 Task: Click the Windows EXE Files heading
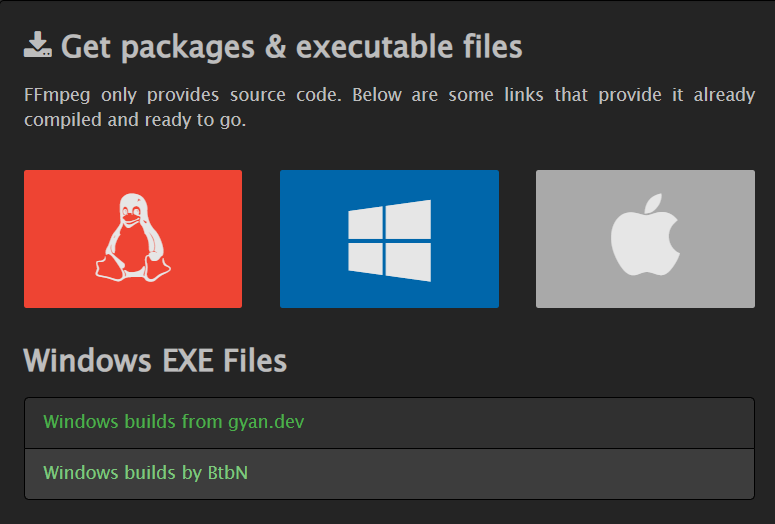point(155,360)
